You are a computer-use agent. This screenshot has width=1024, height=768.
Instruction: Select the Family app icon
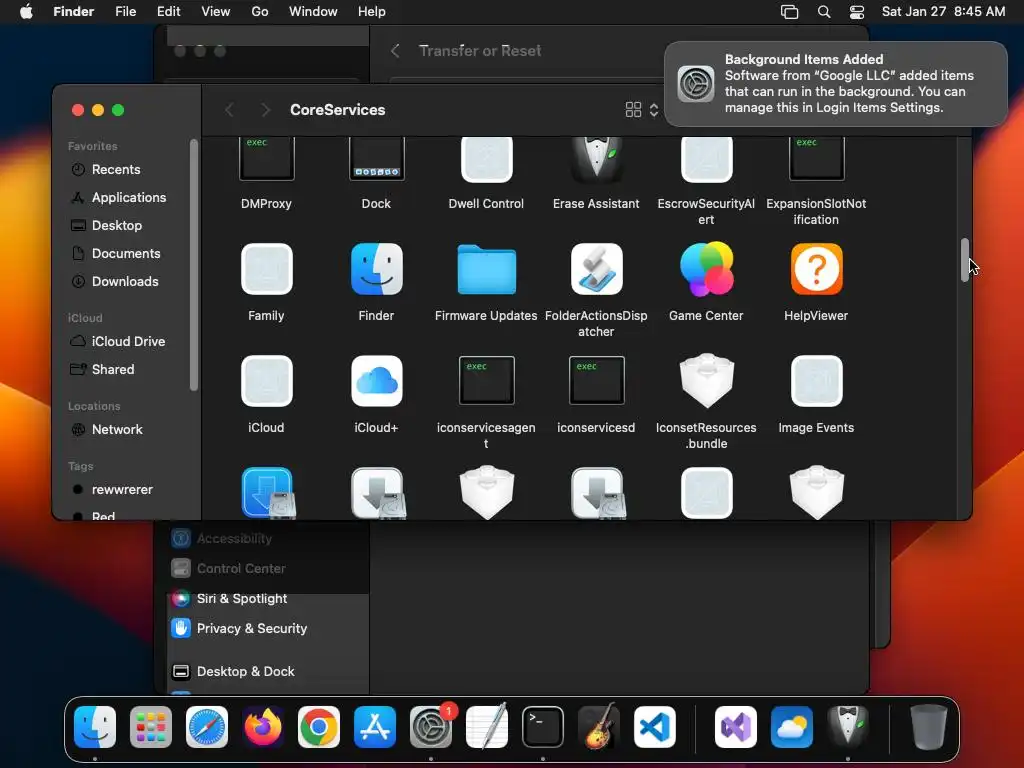point(266,269)
